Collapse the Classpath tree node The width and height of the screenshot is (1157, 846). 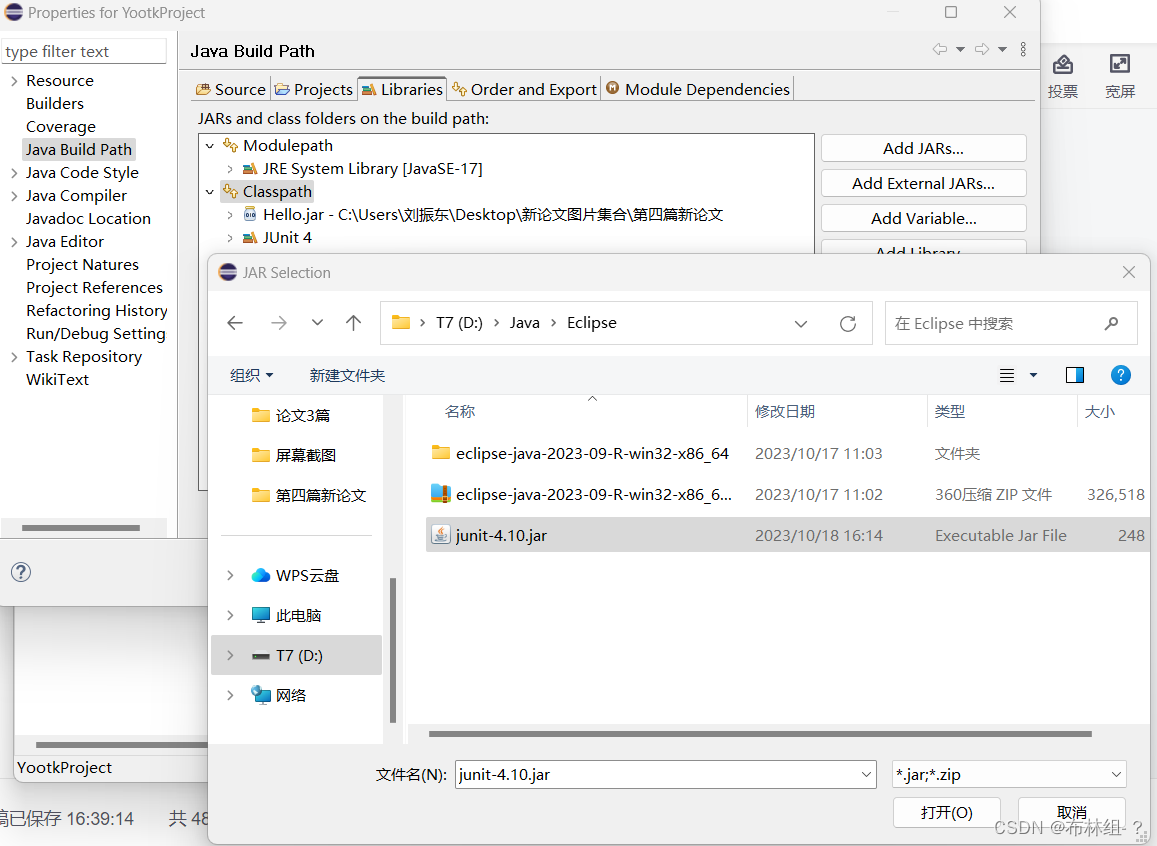click(x=210, y=191)
